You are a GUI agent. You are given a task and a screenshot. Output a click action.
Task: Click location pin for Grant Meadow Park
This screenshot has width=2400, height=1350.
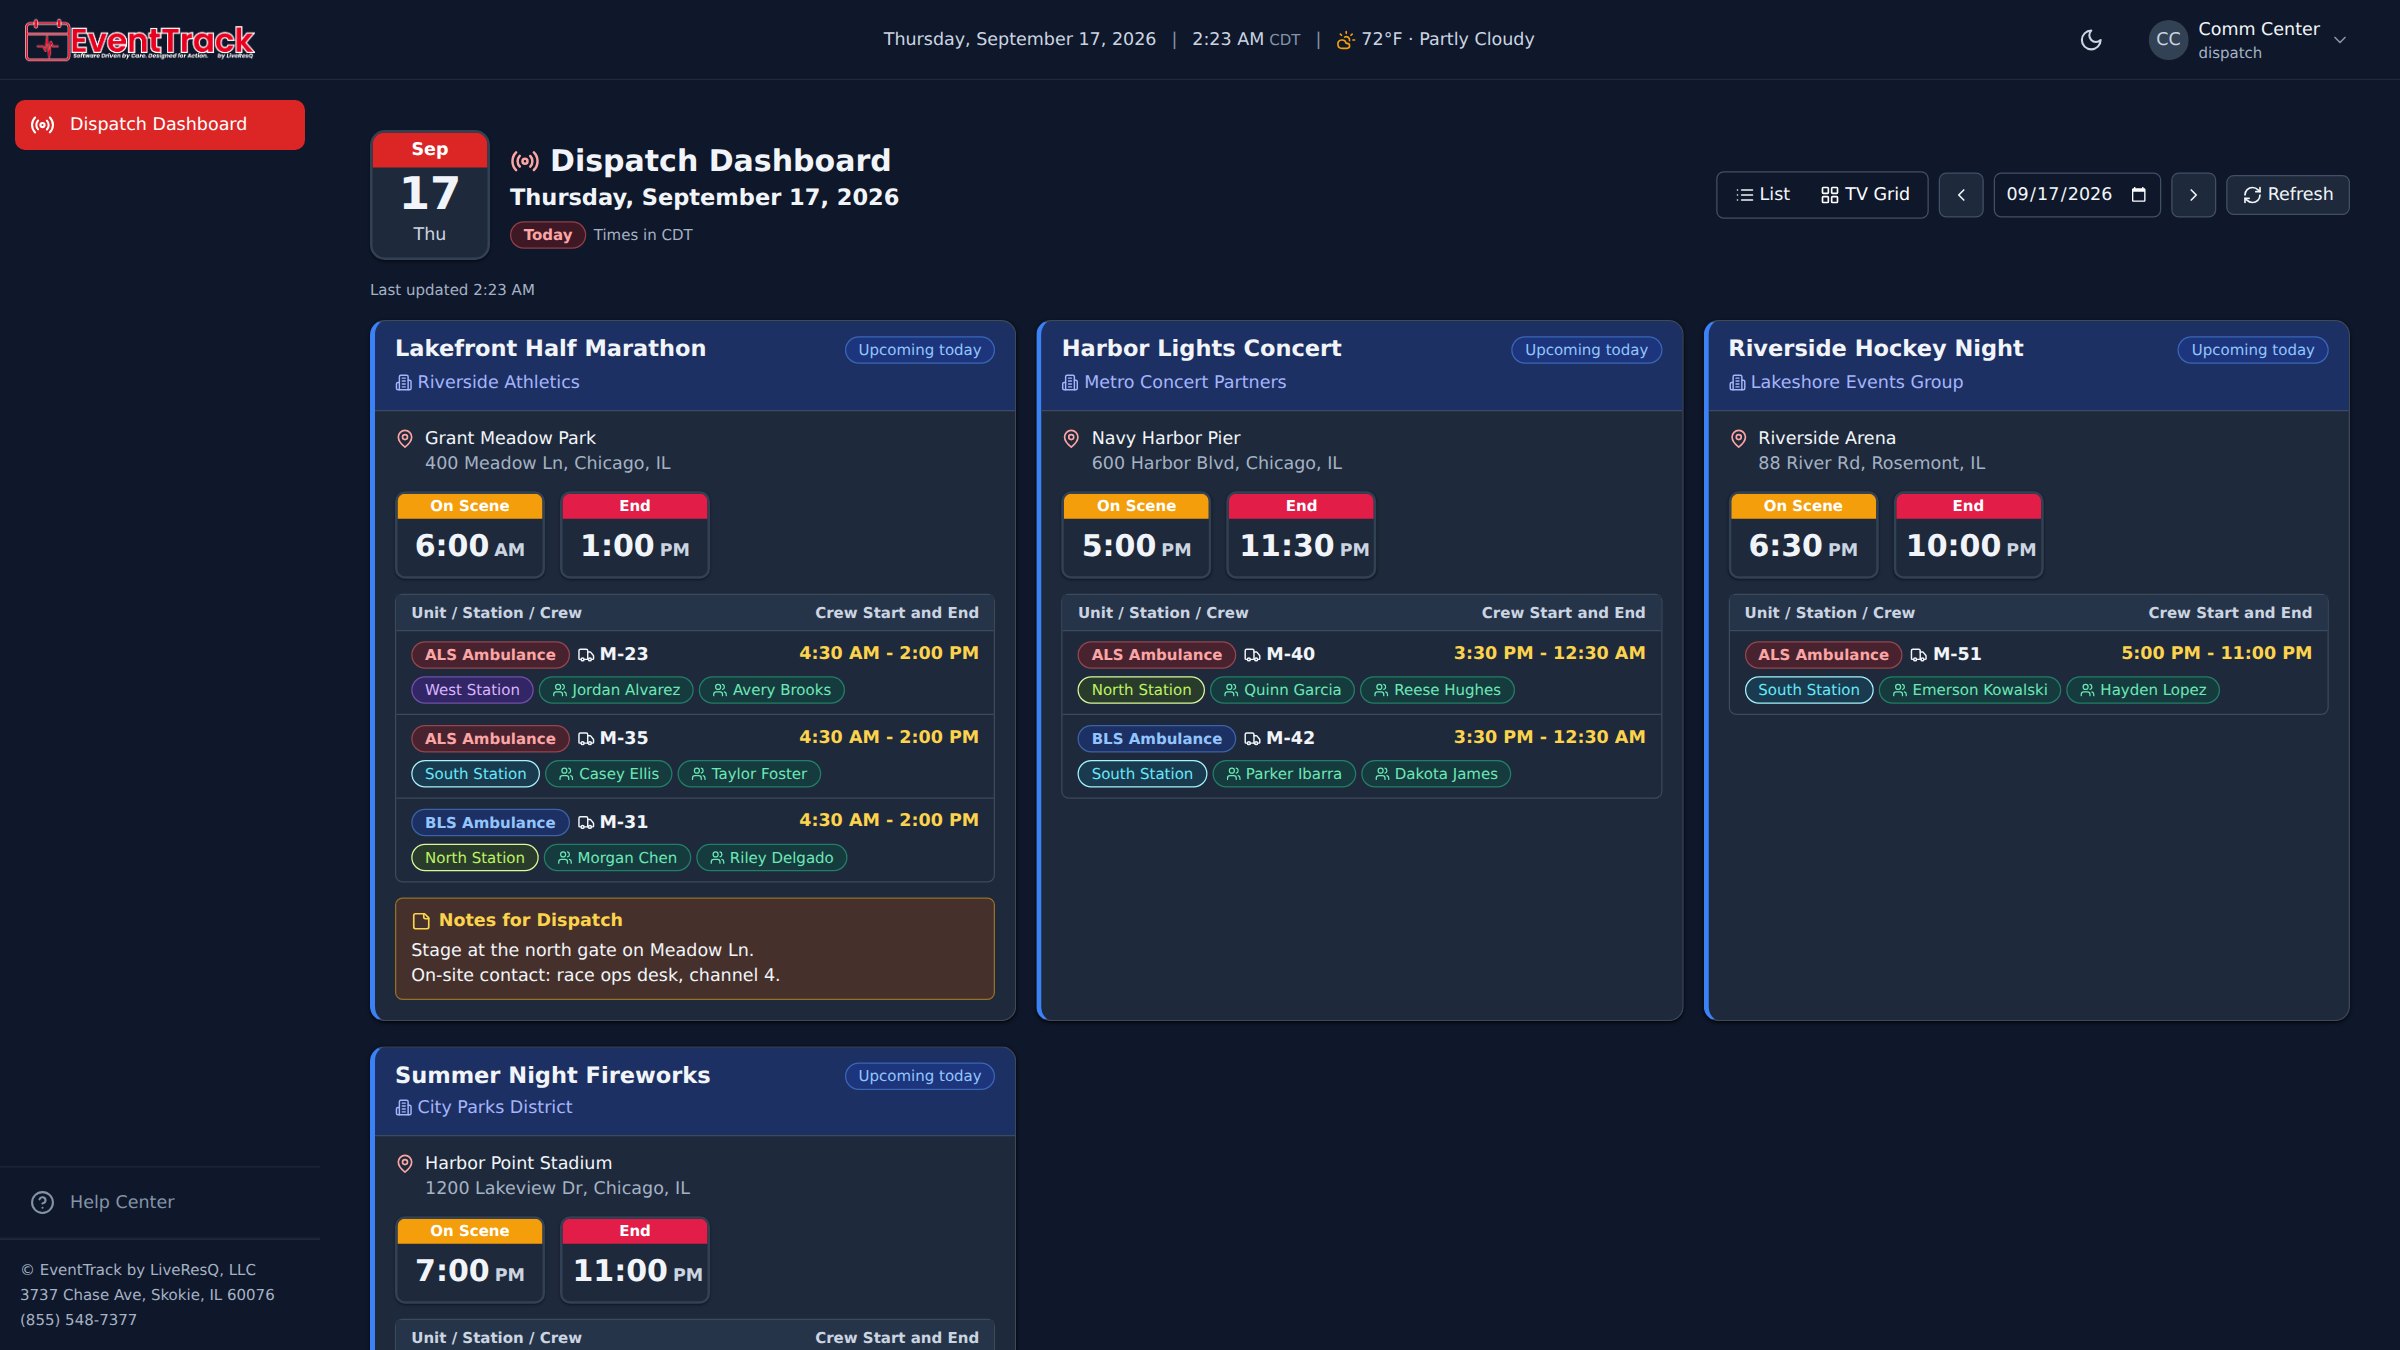(405, 438)
